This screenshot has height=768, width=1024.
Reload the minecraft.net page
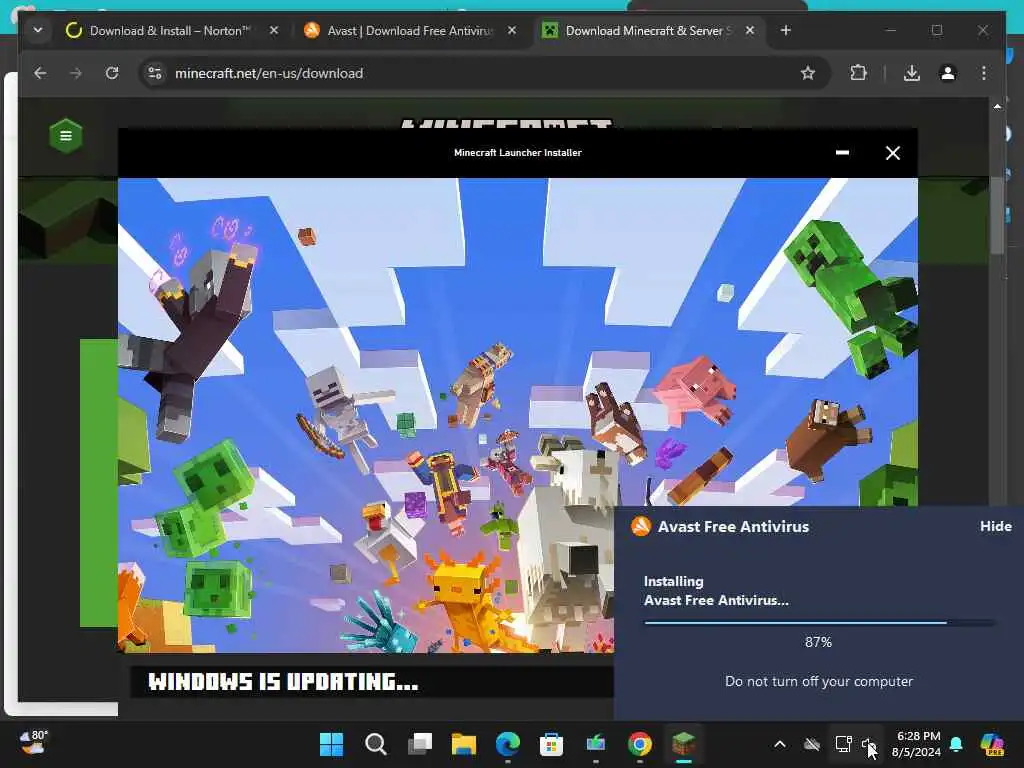112,73
